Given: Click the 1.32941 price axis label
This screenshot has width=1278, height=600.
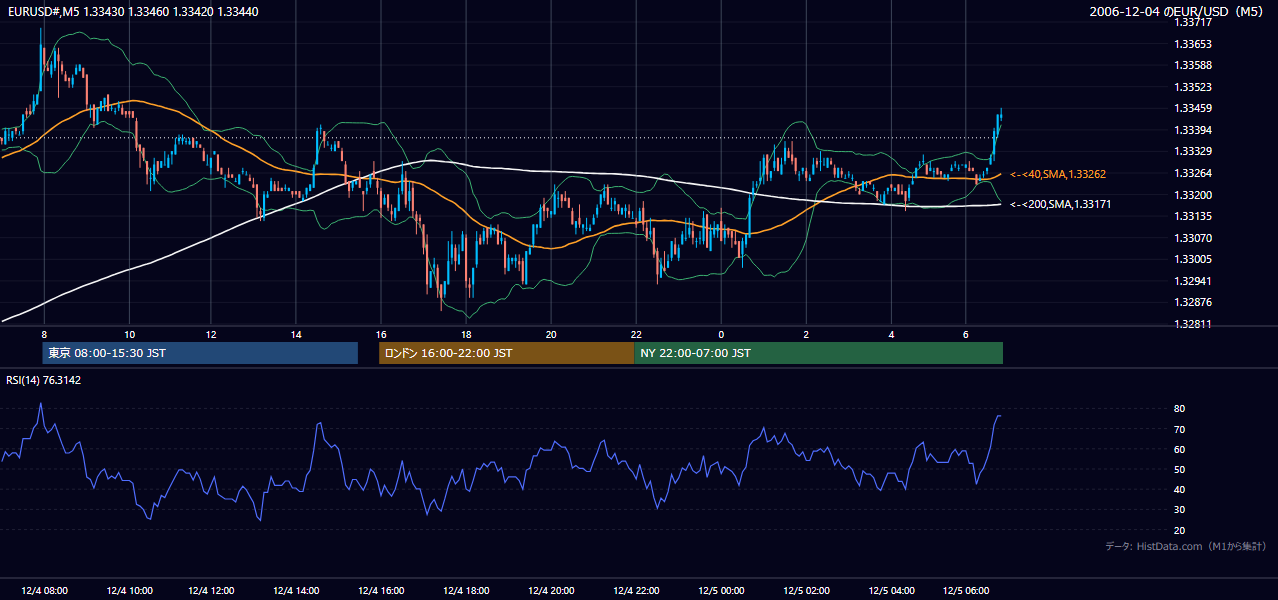Looking at the screenshot, I should [x=1193, y=281].
